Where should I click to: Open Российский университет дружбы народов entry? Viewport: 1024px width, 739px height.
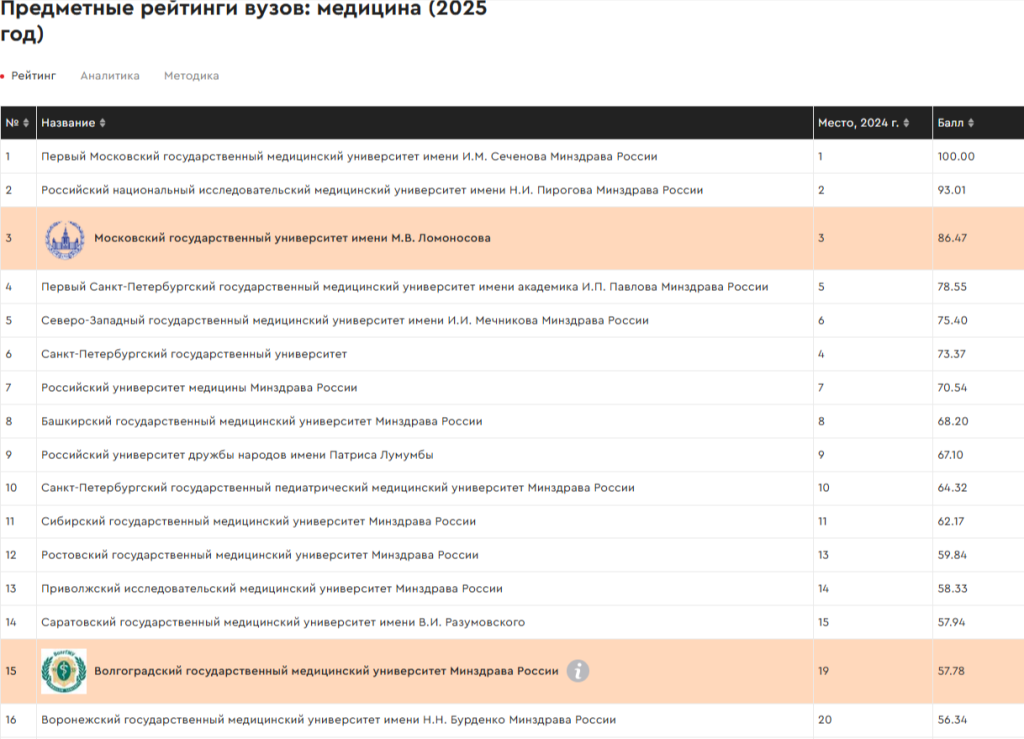[x=237, y=455]
